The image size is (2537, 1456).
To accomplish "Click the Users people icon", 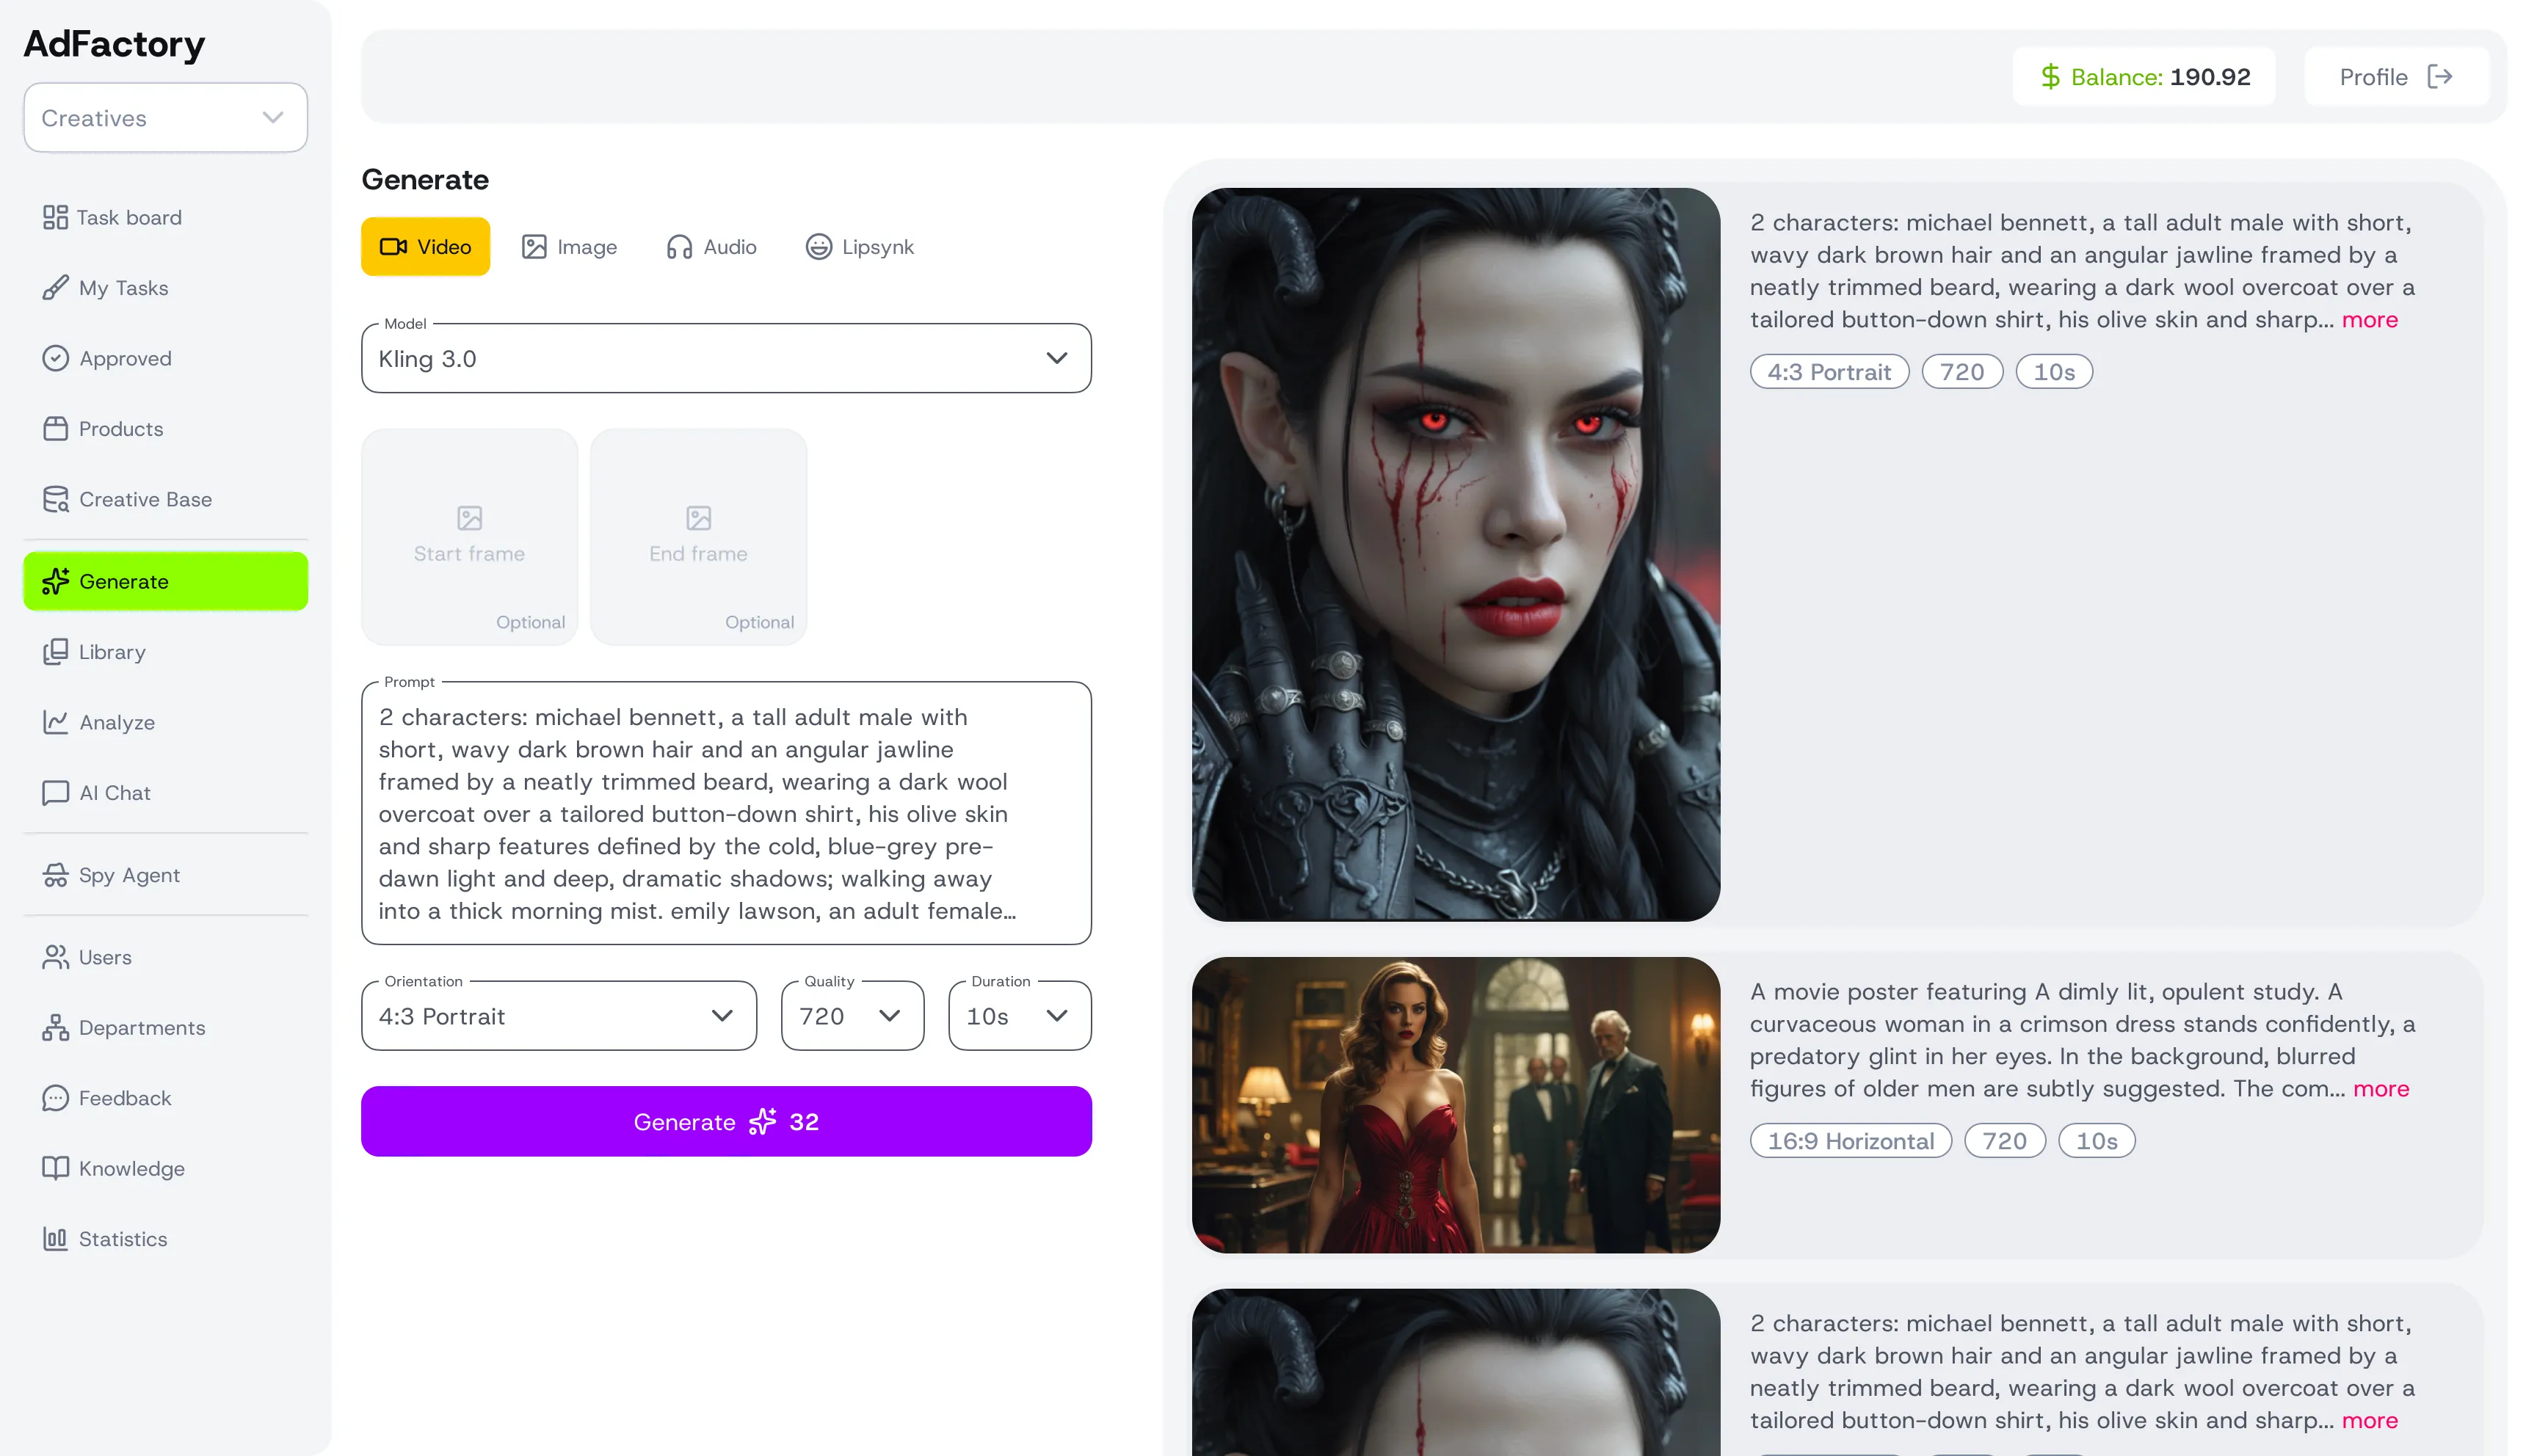I will click(55, 957).
